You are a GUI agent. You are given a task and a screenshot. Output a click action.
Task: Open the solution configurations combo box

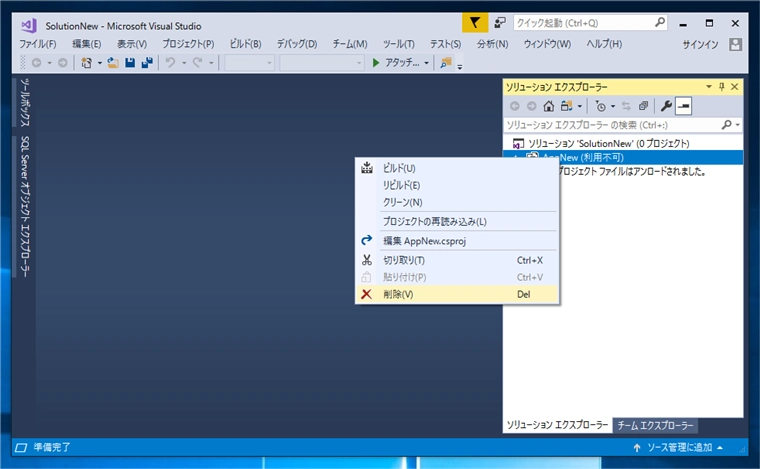click(249, 63)
